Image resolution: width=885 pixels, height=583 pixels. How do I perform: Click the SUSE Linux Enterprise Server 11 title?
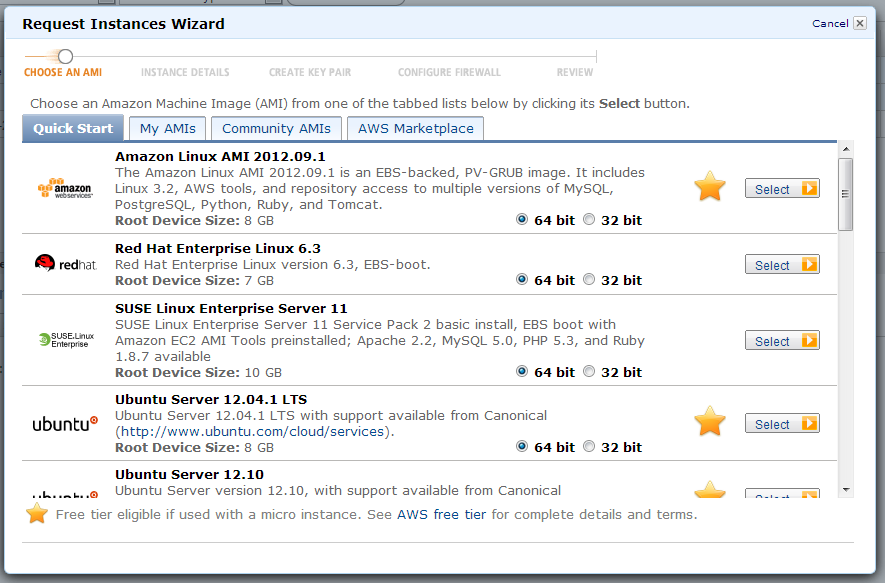click(231, 309)
